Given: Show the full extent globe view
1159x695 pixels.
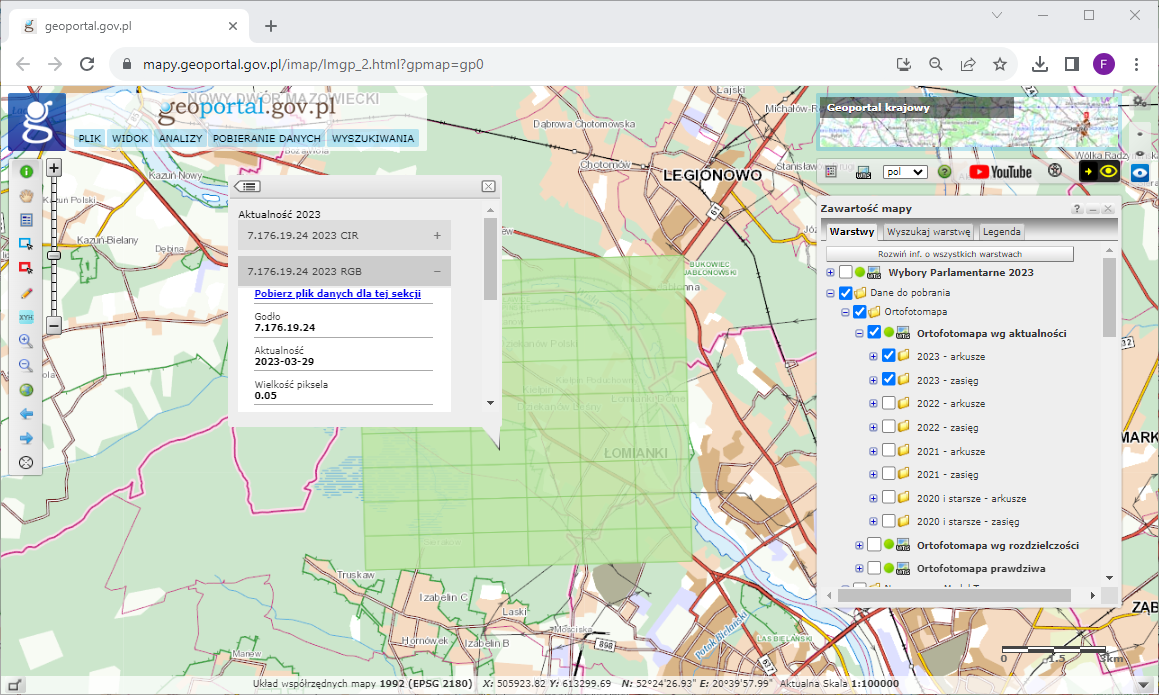Looking at the screenshot, I should click(26, 389).
